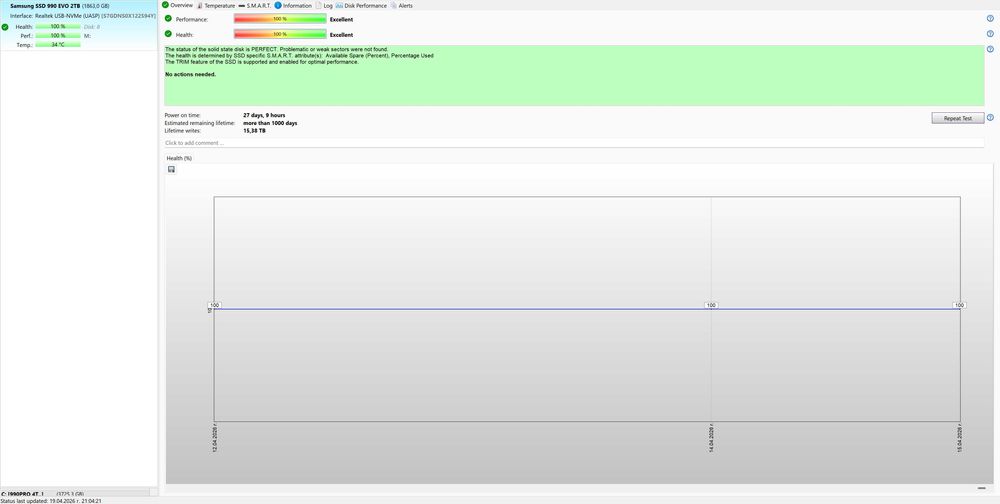Click the '15,38 TB' lifetime writes value
Image resolution: width=1000 pixels, height=504 pixels.
click(254, 131)
